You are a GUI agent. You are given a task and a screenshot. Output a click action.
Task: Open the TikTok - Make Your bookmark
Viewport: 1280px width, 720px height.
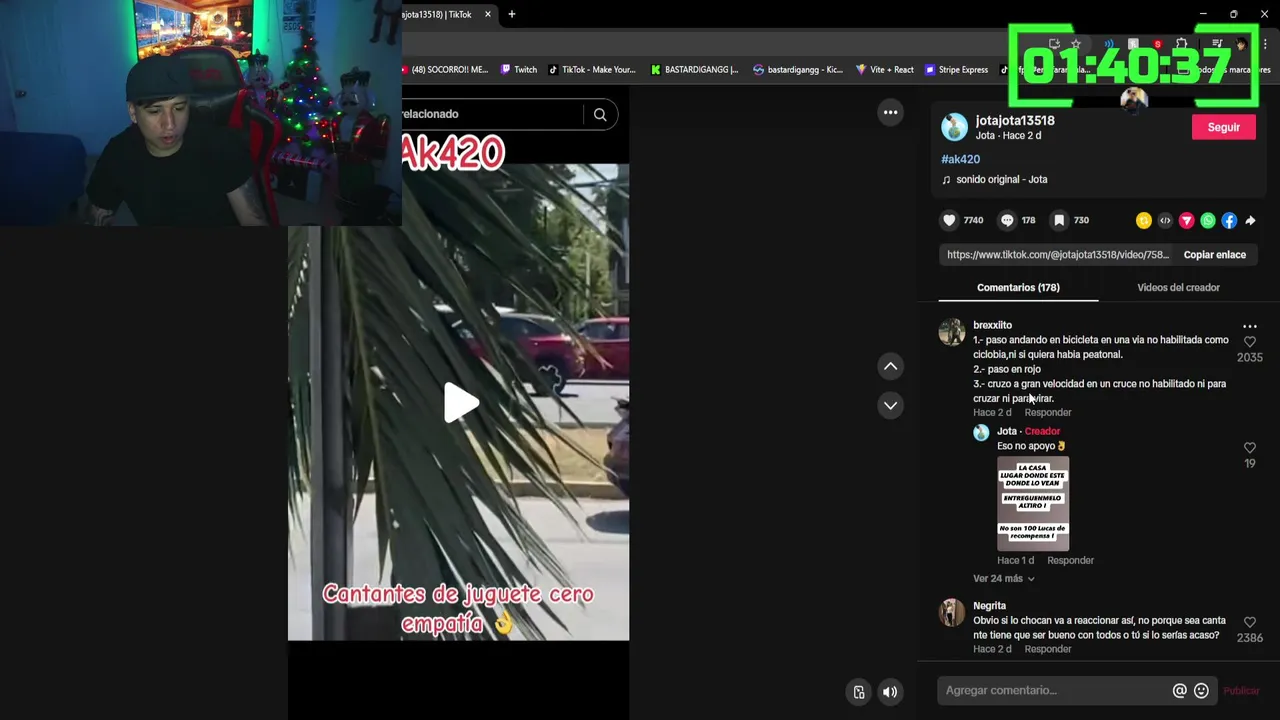pyautogui.click(x=591, y=70)
